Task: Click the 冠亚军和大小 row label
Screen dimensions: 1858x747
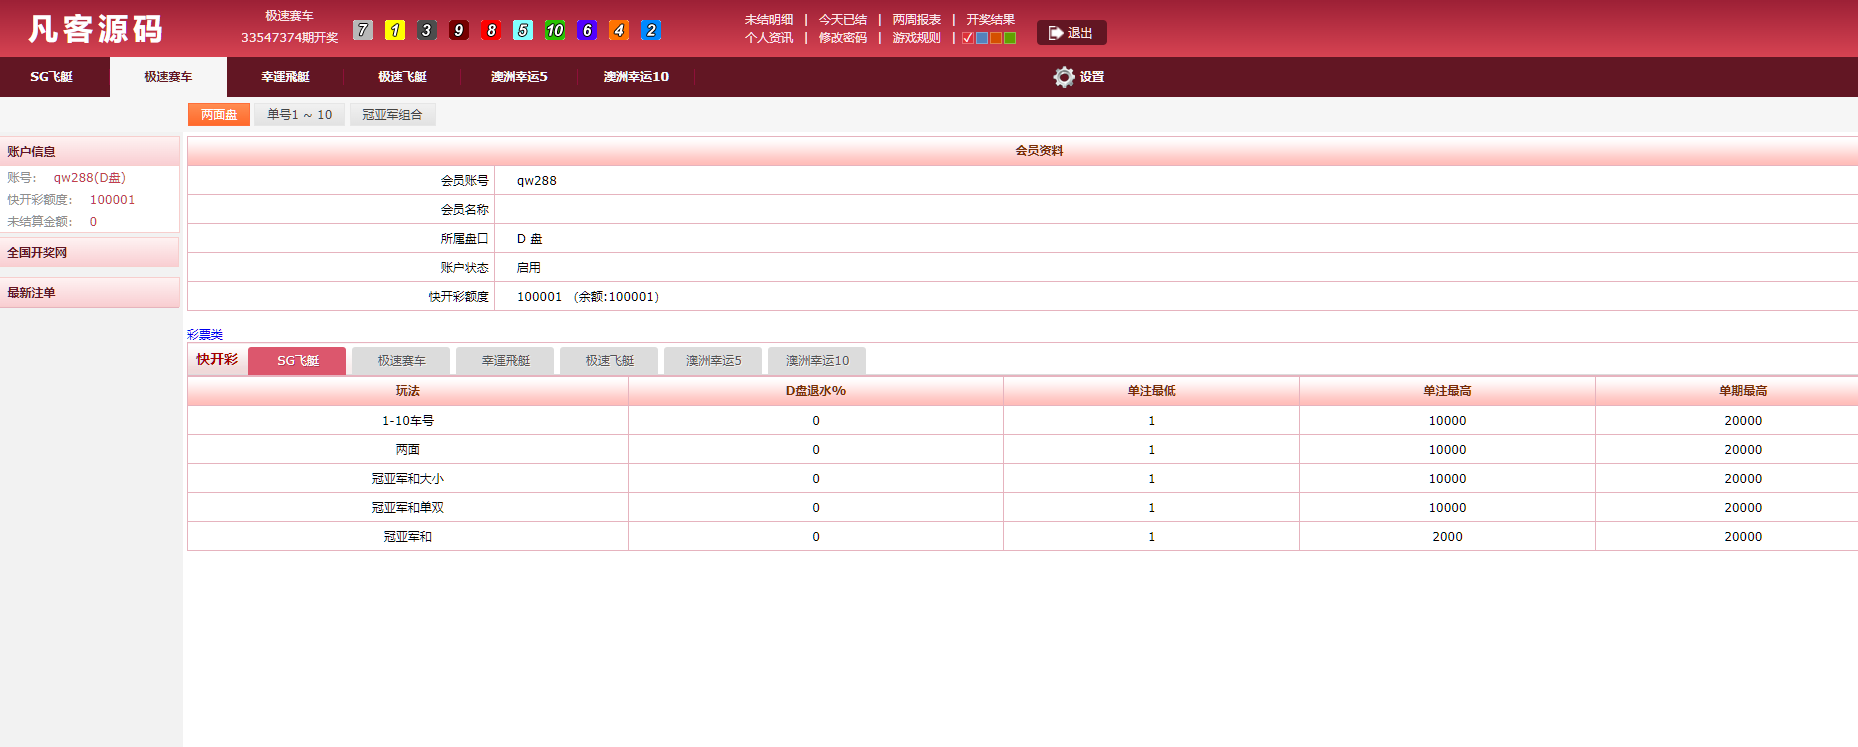Action: pos(408,479)
